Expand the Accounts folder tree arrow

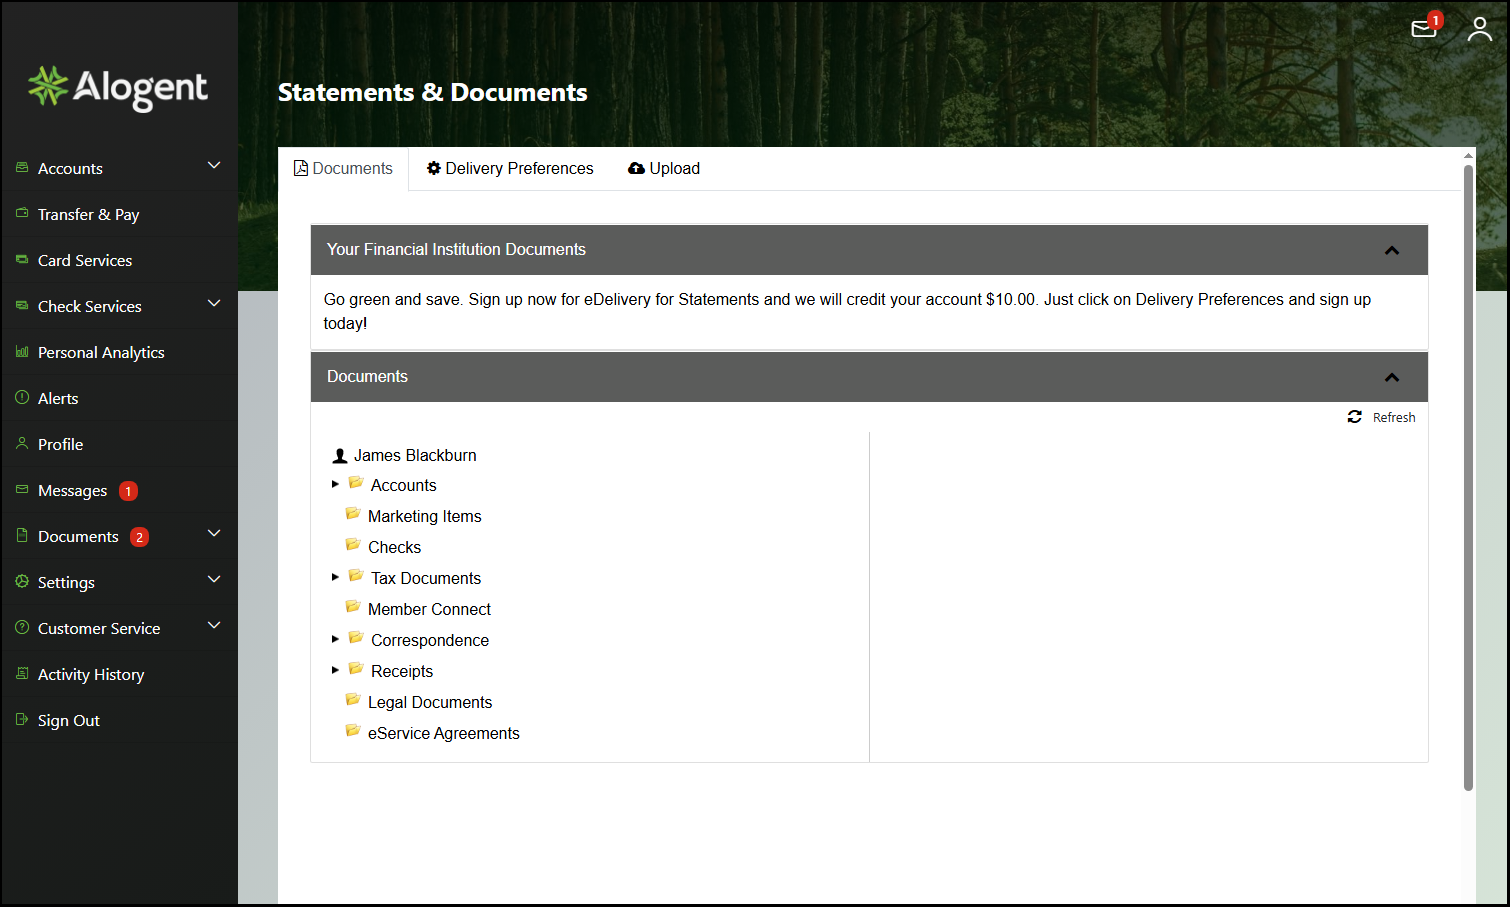click(x=335, y=484)
